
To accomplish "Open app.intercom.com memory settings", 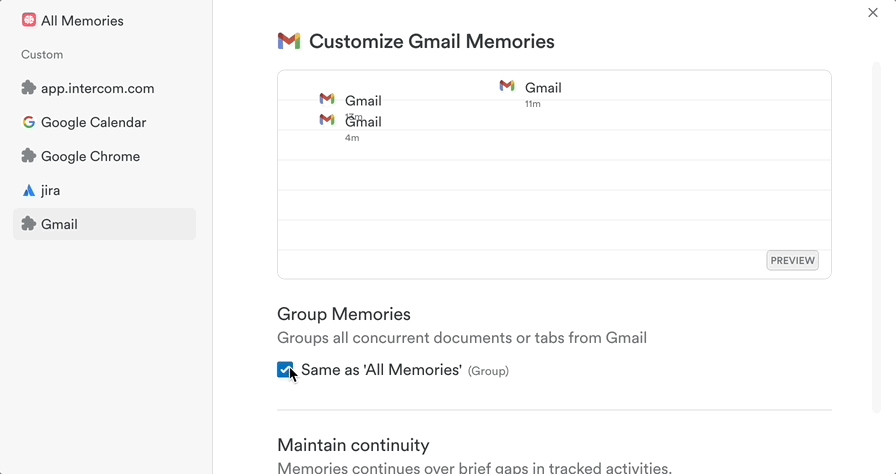I will [x=97, y=88].
